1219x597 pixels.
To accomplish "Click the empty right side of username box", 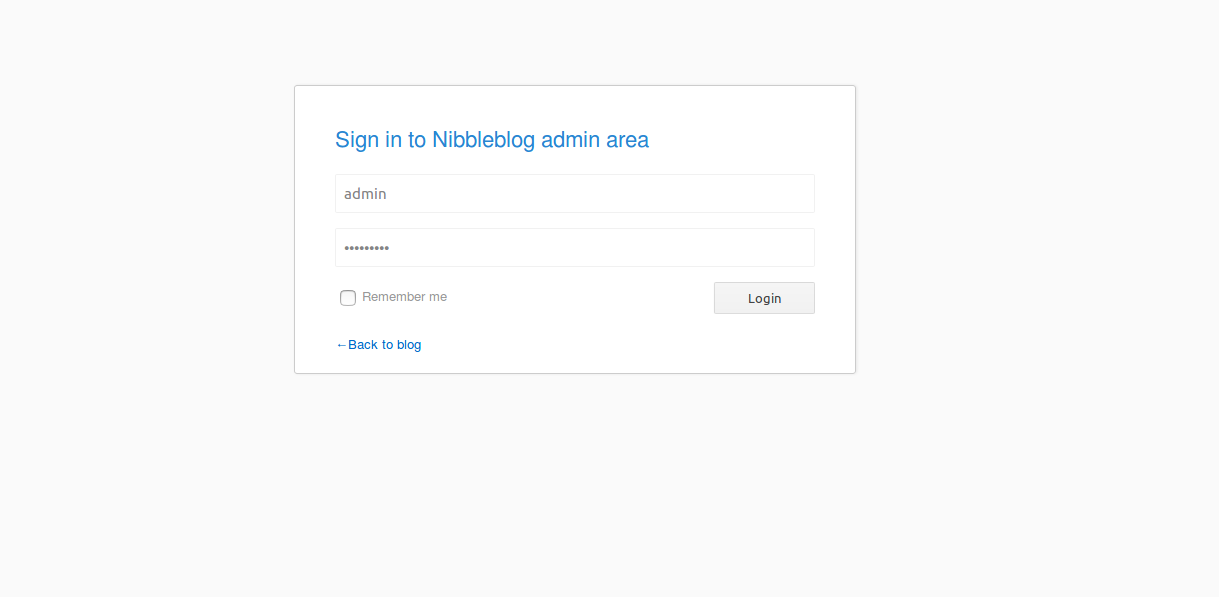I will pos(700,193).
